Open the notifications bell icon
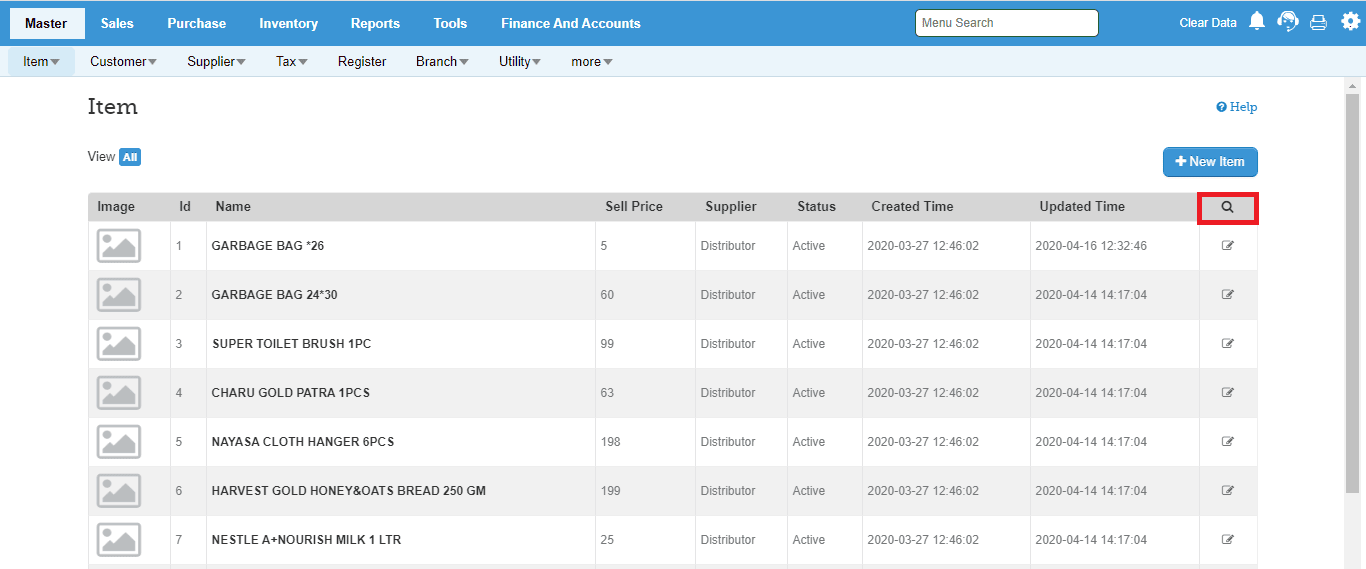The image size is (1366, 569). point(1258,21)
